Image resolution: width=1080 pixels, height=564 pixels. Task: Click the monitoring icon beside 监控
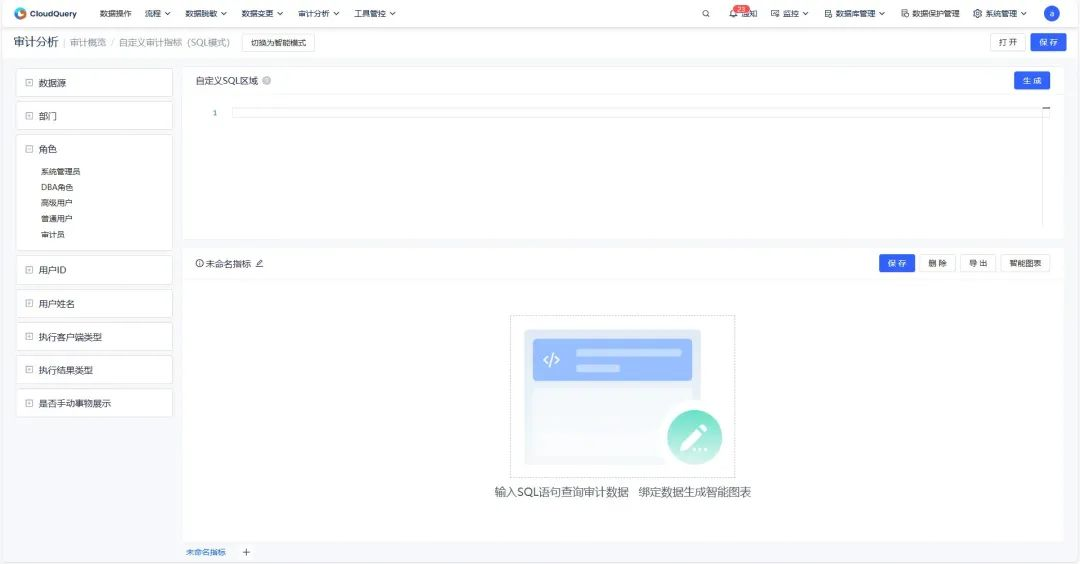point(775,14)
